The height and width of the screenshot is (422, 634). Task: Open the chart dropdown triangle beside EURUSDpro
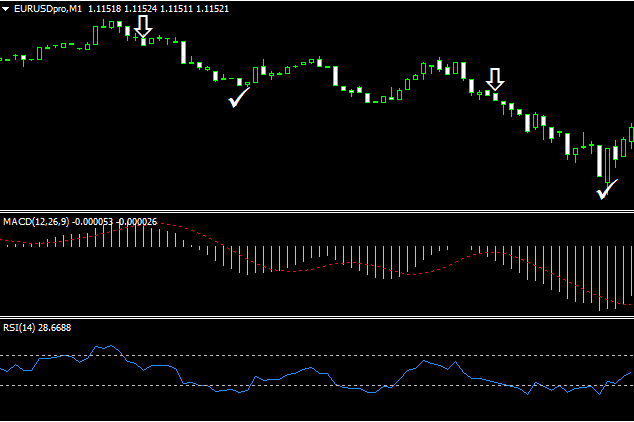tap(7, 8)
